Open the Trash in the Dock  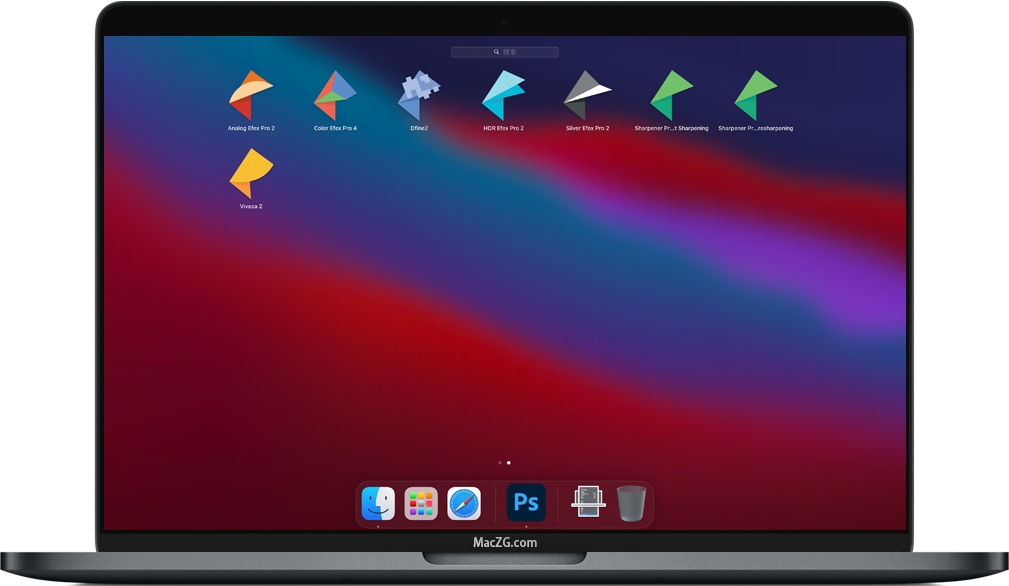pyautogui.click(x=631, y=503)
